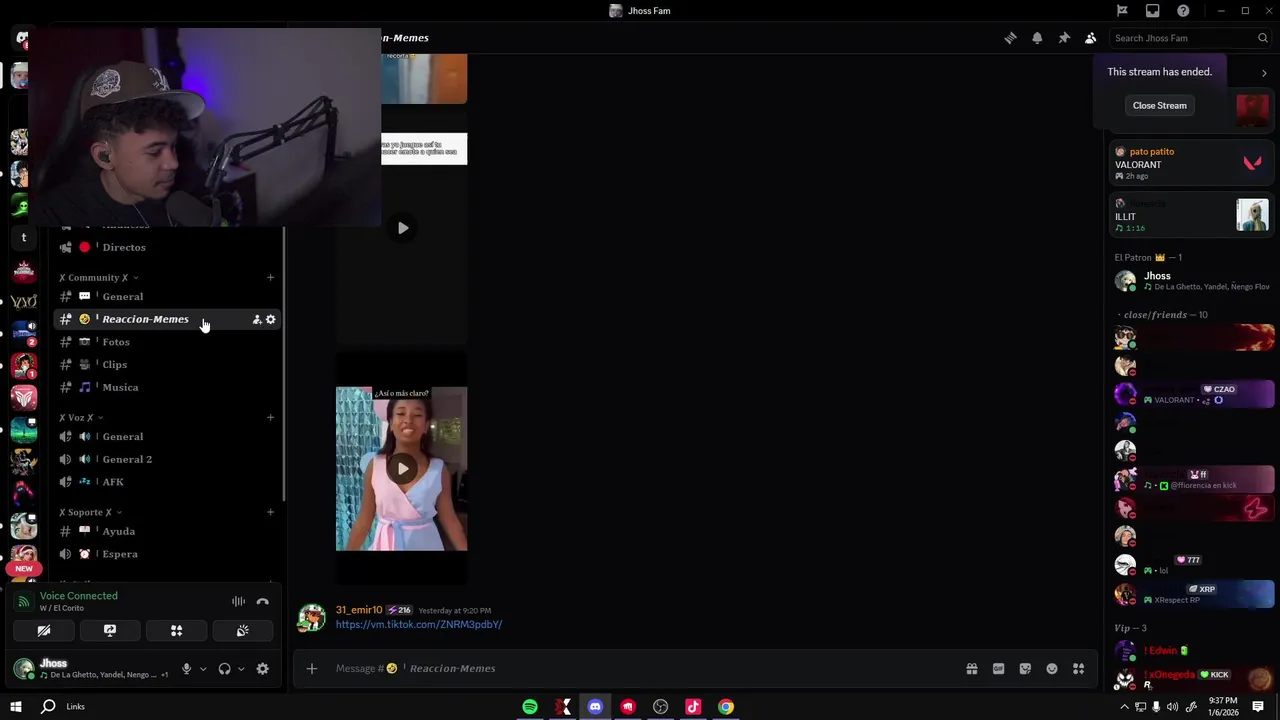
Task: Create invite for Reaccion-Memes channel
Action: [257, 319]
